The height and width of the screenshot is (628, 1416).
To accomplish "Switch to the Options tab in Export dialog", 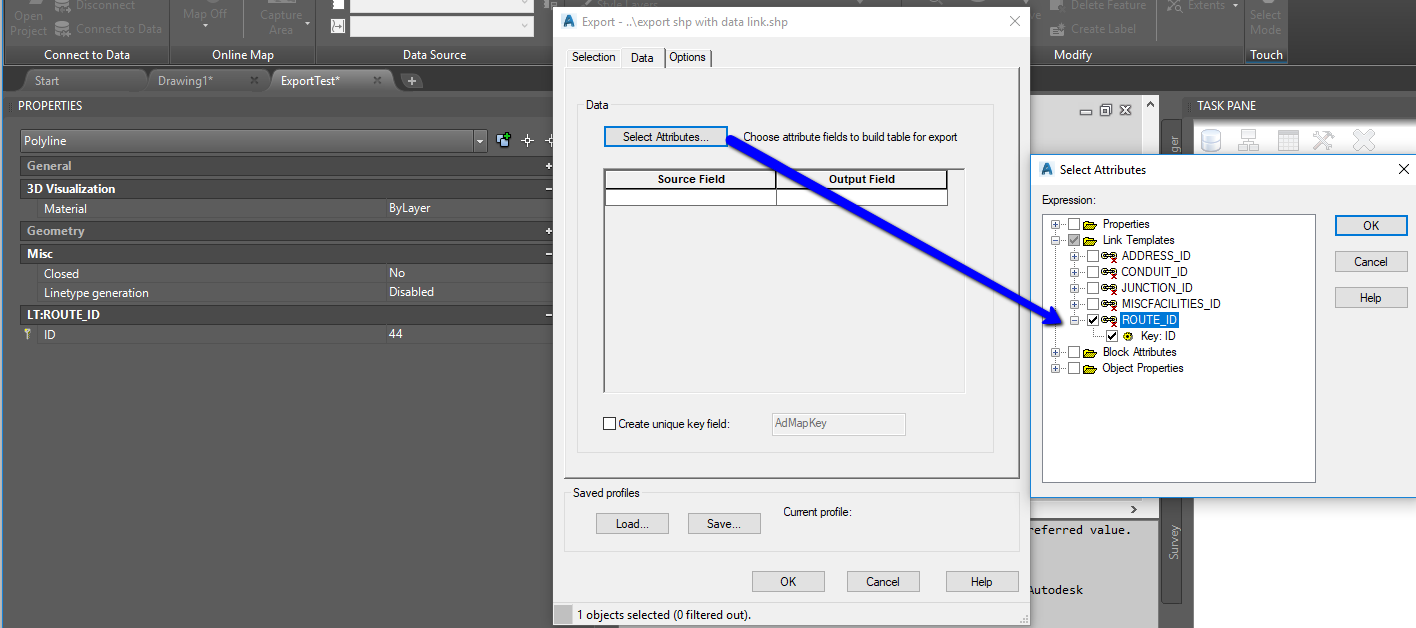I will click(x=688, y=57).
